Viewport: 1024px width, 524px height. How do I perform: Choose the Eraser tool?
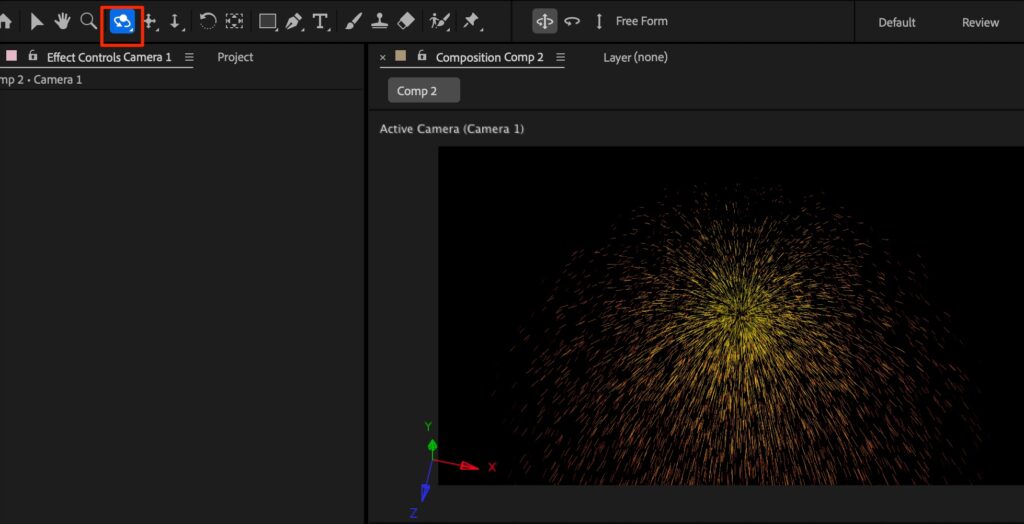pyautogui.click(x=406, y=21)
